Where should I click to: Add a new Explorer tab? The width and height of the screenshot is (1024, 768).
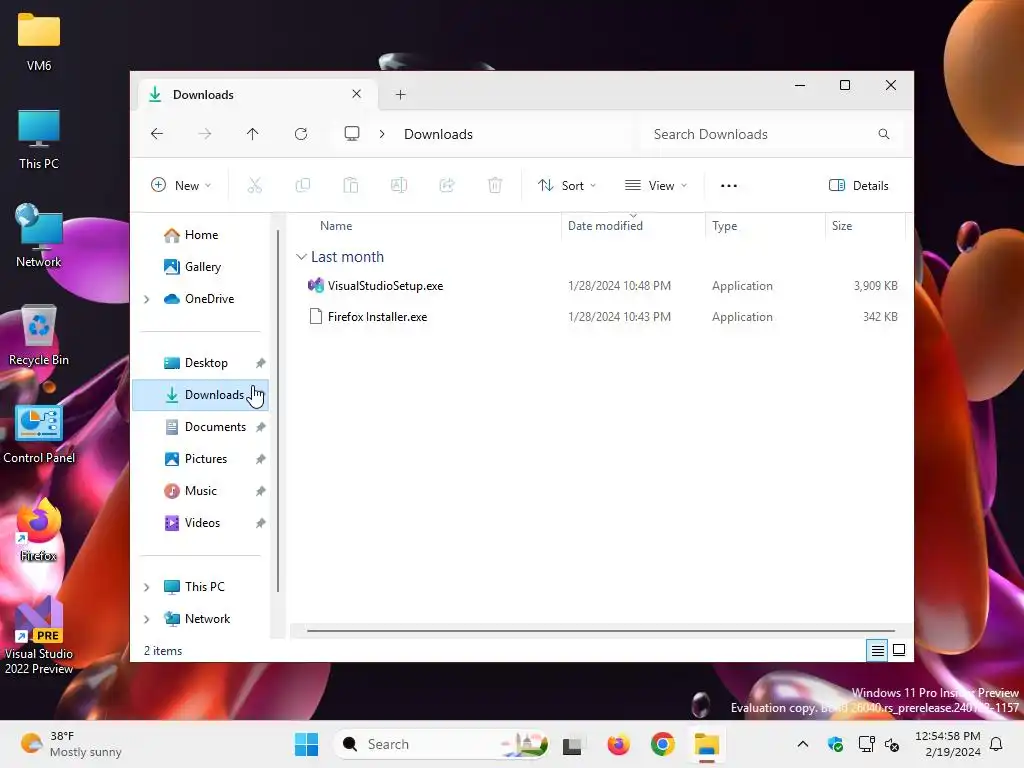coord(401,95)
